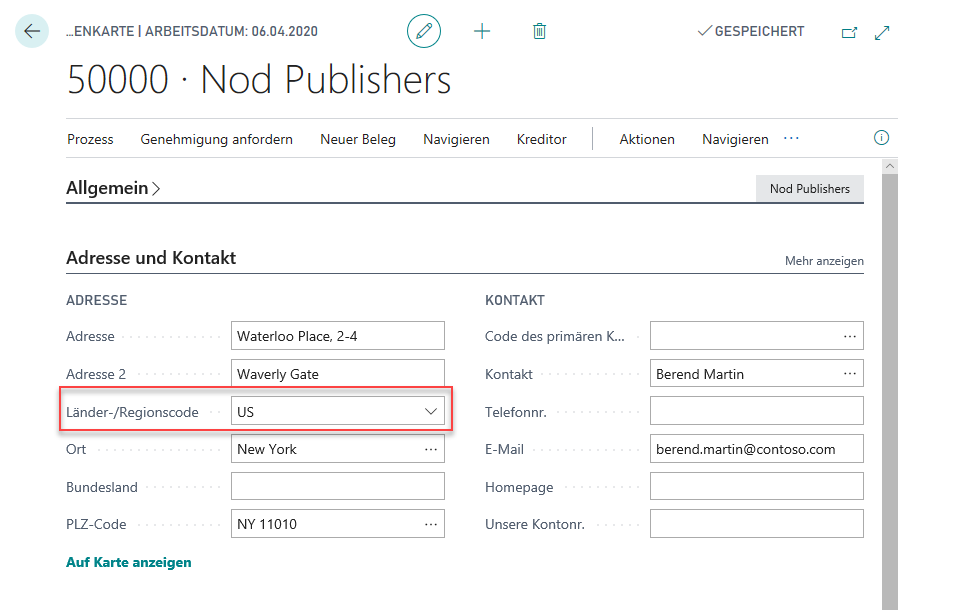Click the page title 50000 · Nod Publishers
The height and width of the screenshot is (610, 960).
[x=259, y=80]
